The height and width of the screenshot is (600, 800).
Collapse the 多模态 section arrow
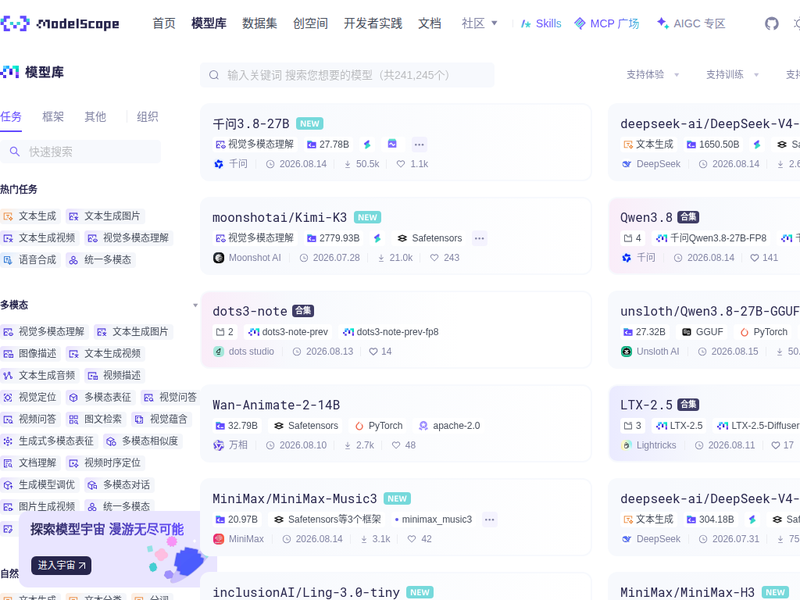(x=195, y=305)
